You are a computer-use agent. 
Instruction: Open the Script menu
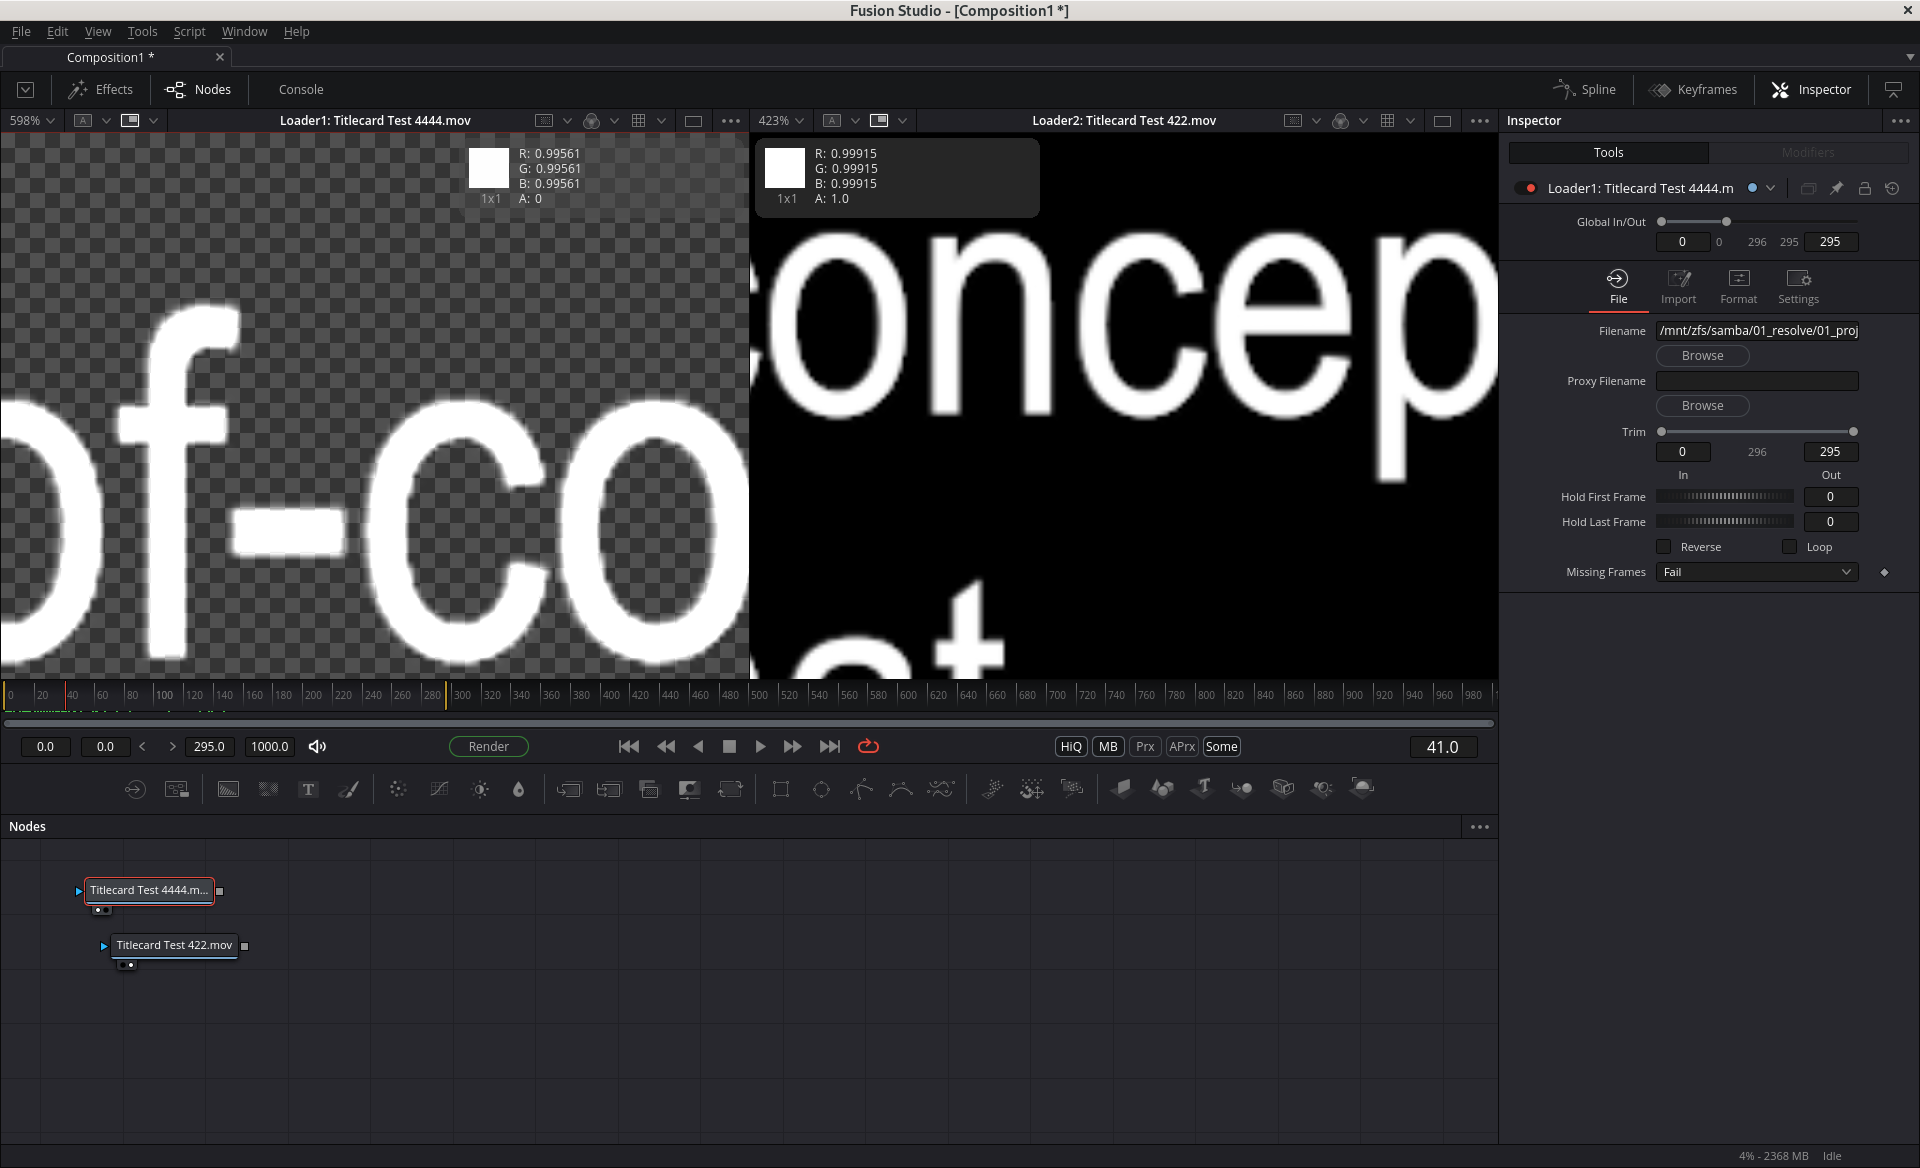click(189, 32)
